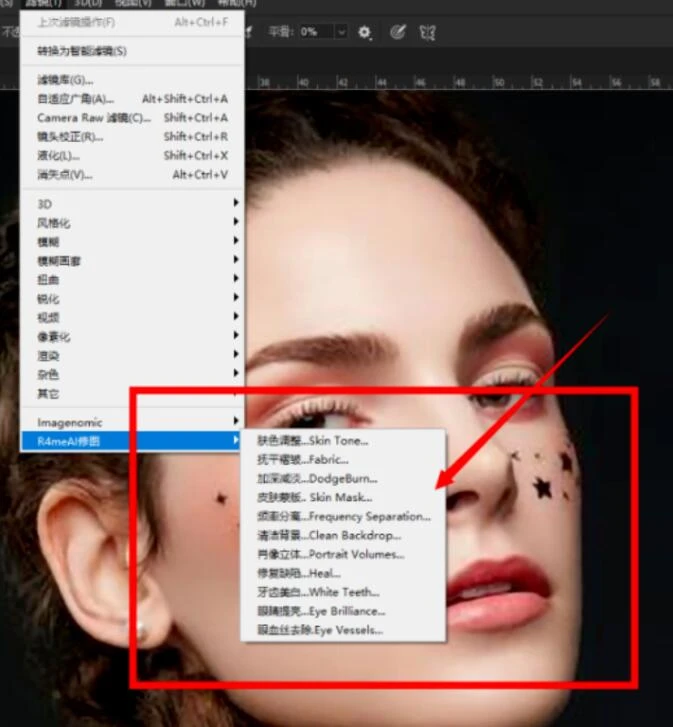673x727 pixels.
Task: Expand the 杂色 submenu arrow
Action: [x=236, y=373]
